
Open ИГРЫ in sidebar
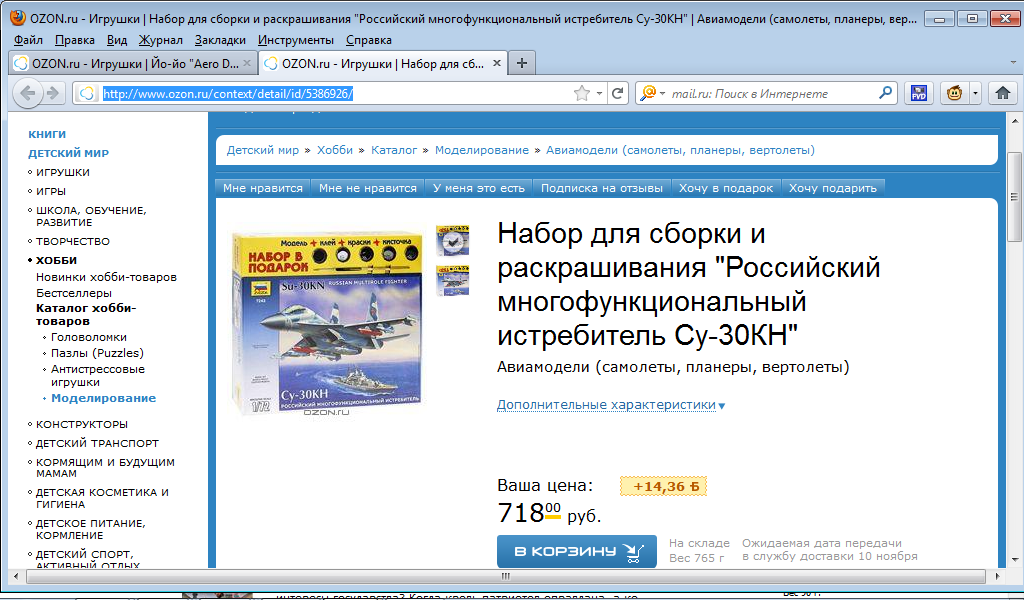click(51, 191)
